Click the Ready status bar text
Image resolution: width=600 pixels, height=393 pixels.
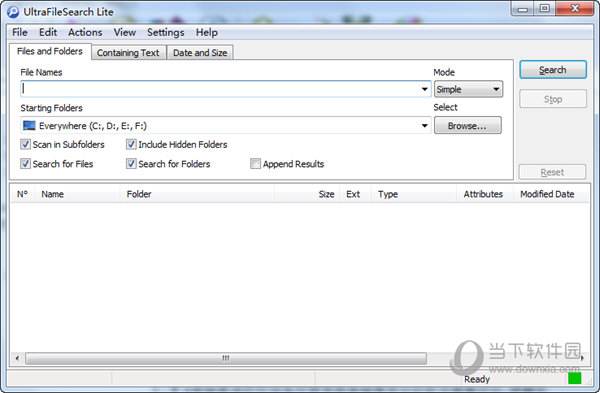[477, 379]
